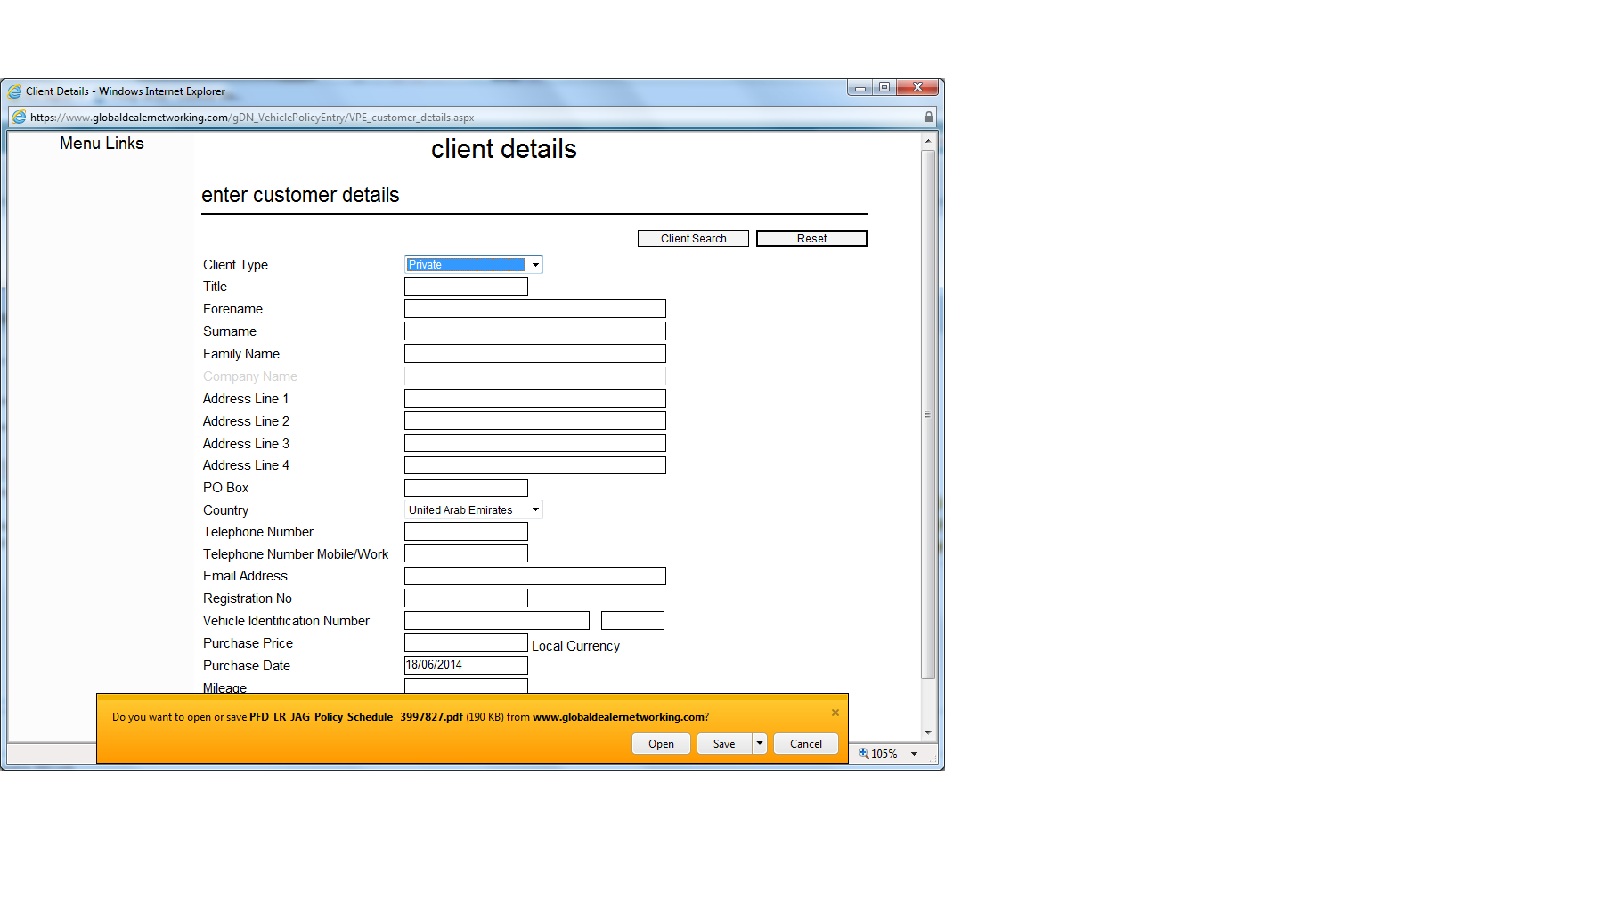Image resolution: width=1600 pixels, height=900 pixels.
Task: Click the greyed-out Company Name label
Action: coord(250,376)
